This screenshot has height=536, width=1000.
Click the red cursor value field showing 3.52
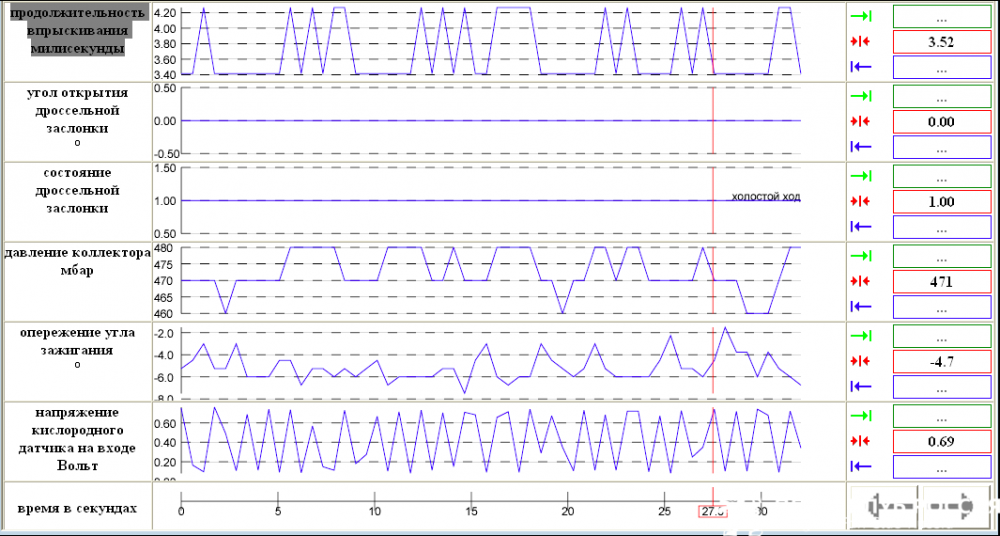[941, 41]
